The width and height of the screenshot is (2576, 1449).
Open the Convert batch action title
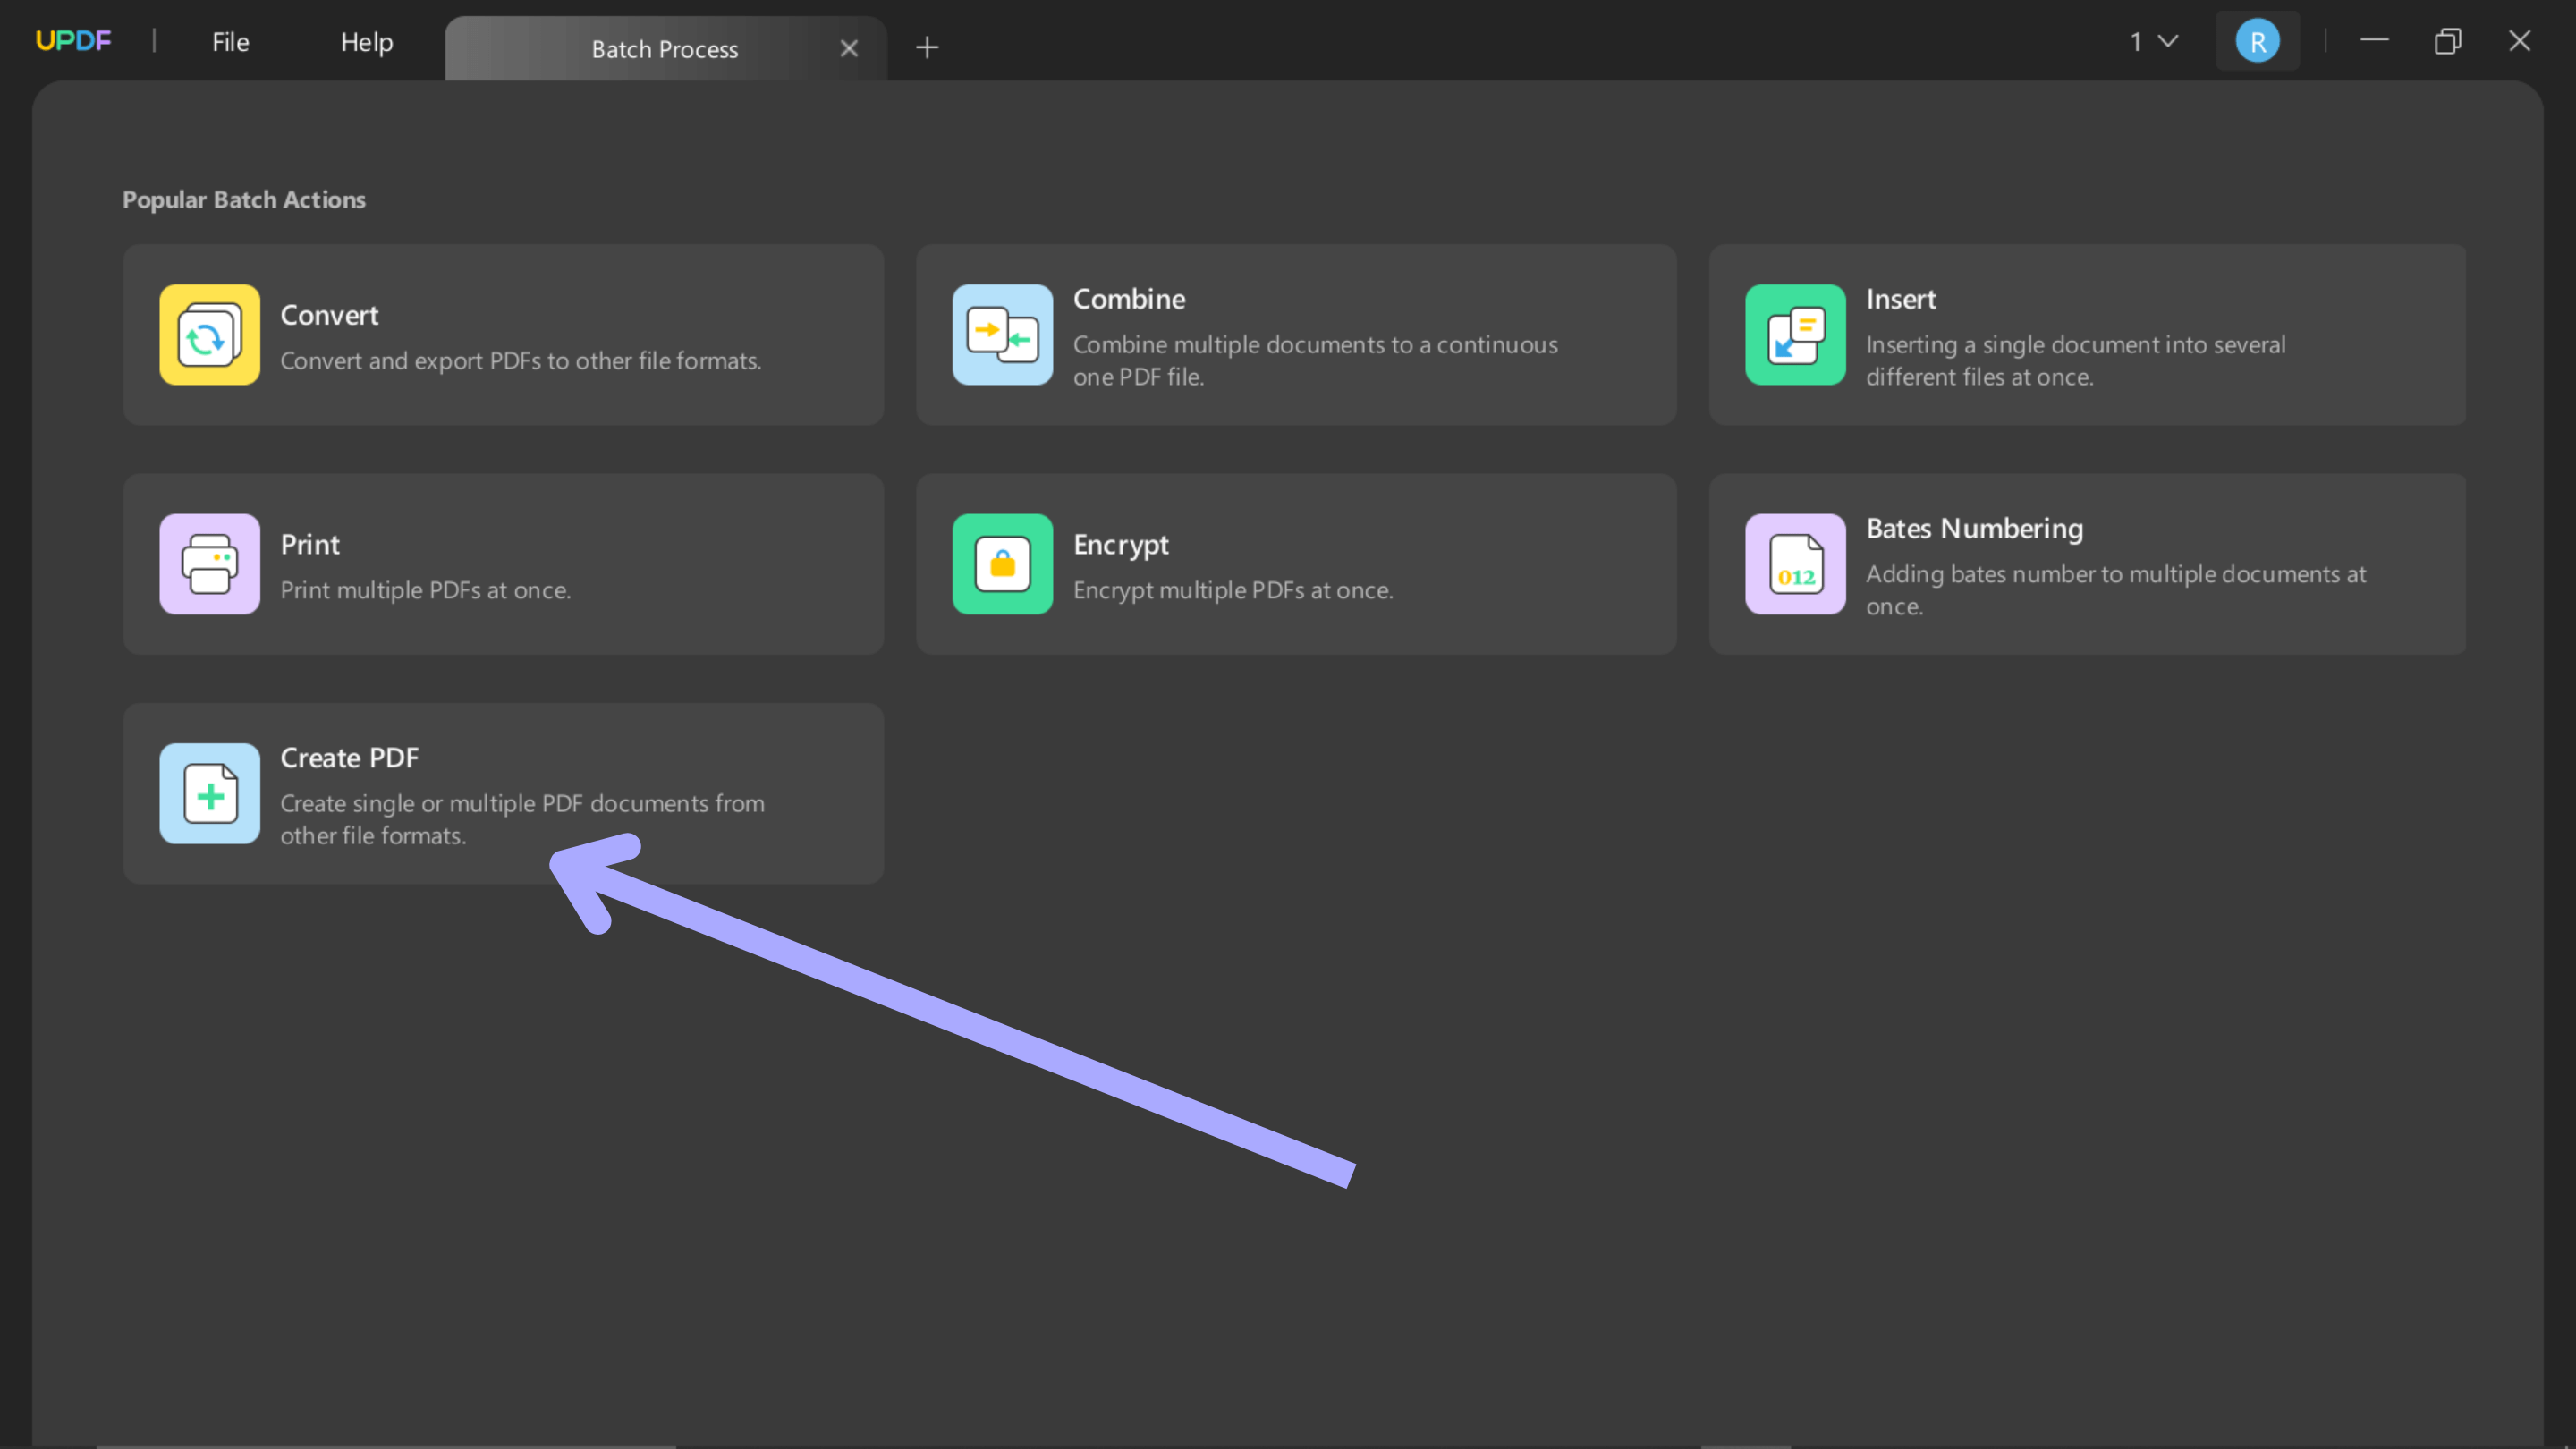(x=329, y=315)
